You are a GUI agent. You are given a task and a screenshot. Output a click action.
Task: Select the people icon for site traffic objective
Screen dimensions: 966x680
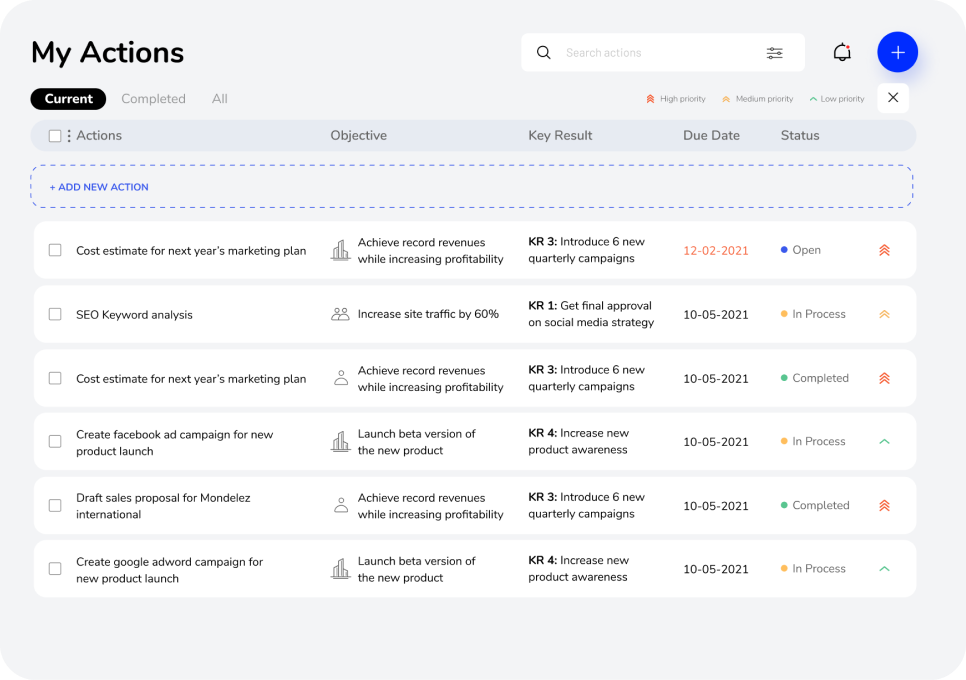click(340, 313)
